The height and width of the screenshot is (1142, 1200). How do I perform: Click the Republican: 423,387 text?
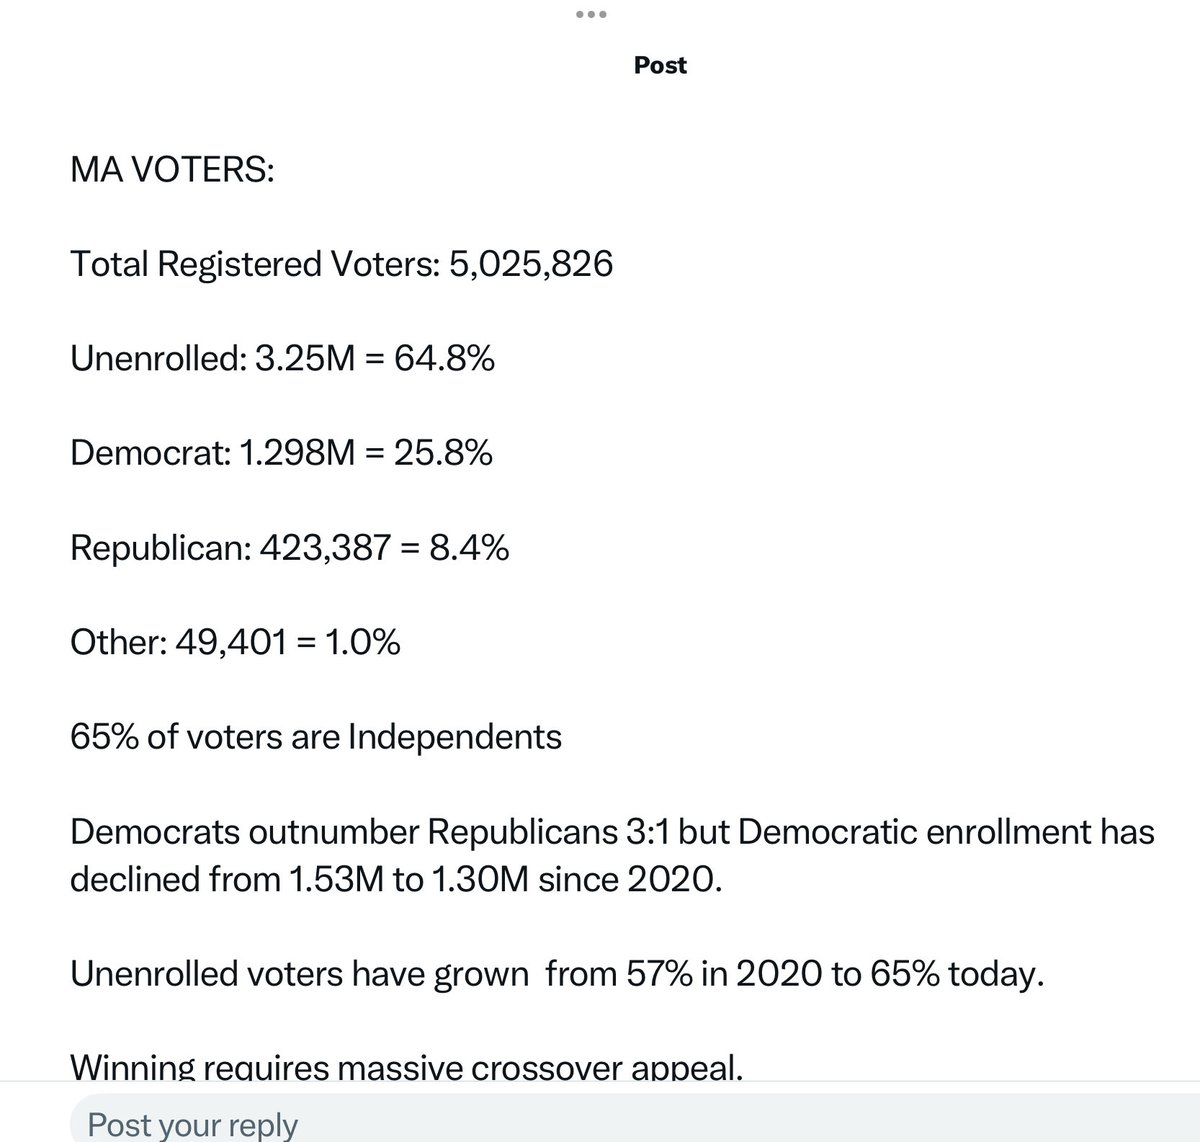coord(230,548)
